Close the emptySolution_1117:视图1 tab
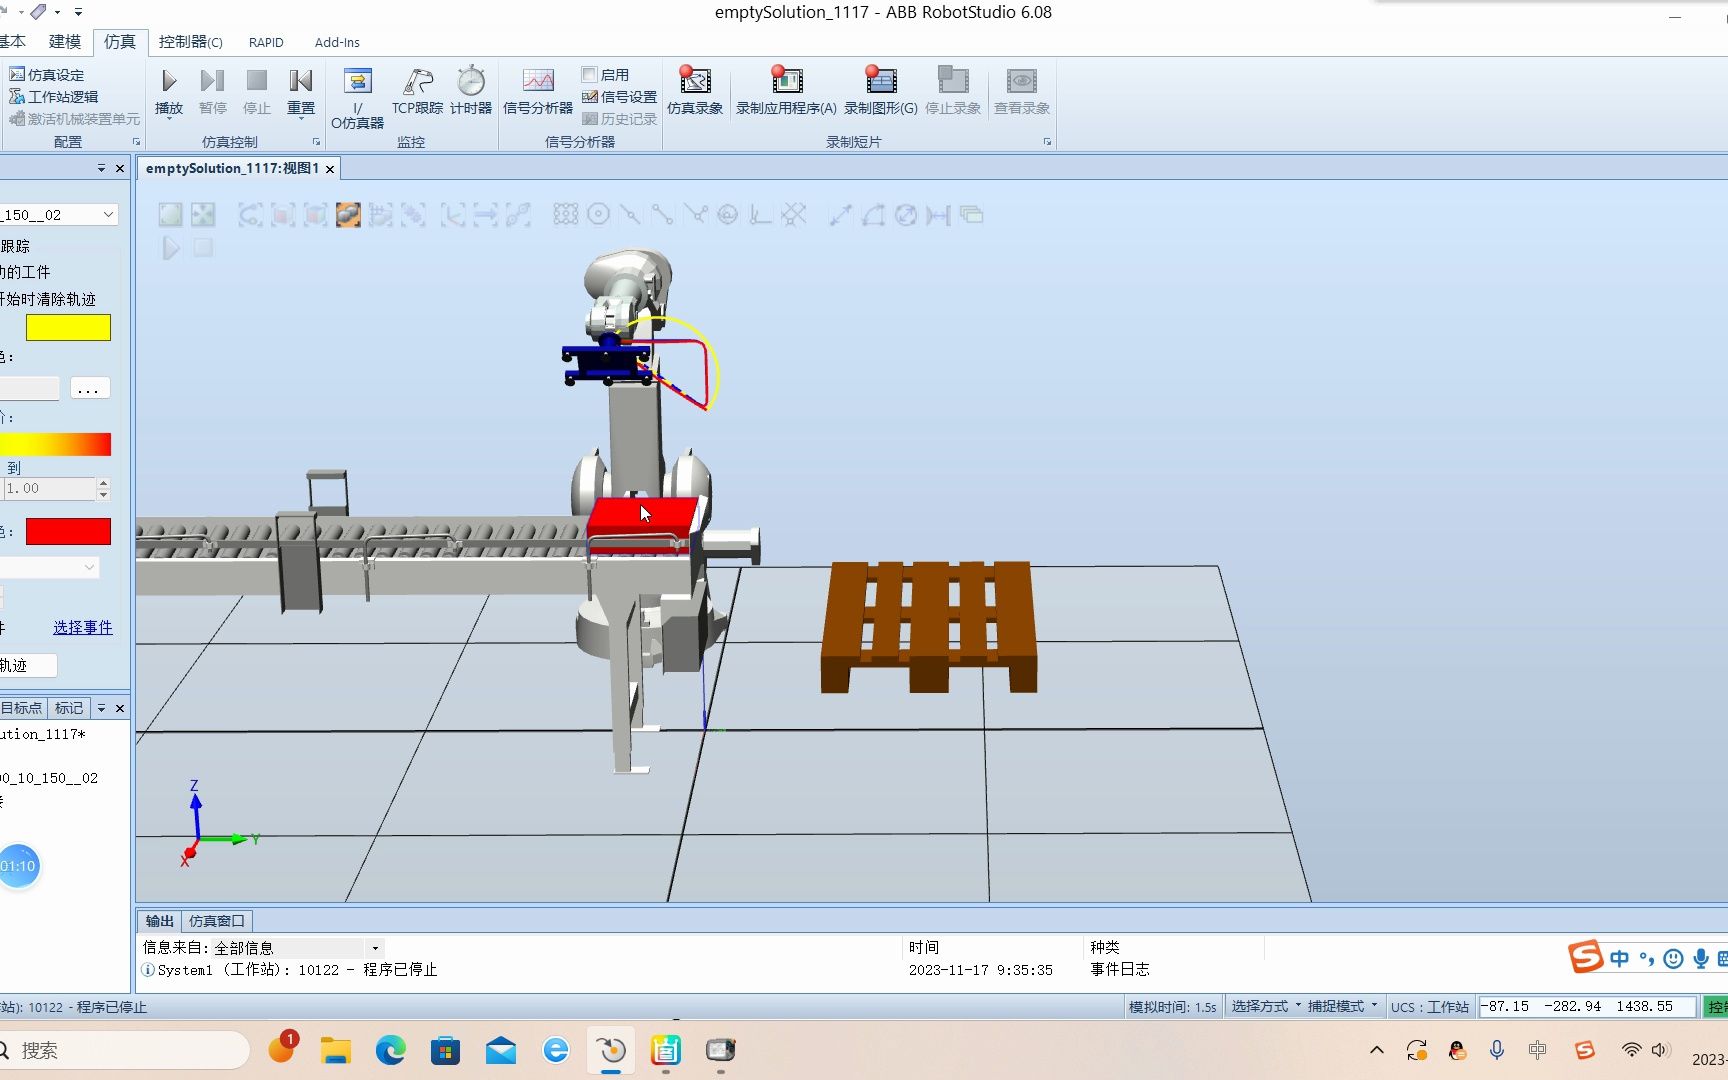This screenshot has height=1080, width=1728. (329, 169)
